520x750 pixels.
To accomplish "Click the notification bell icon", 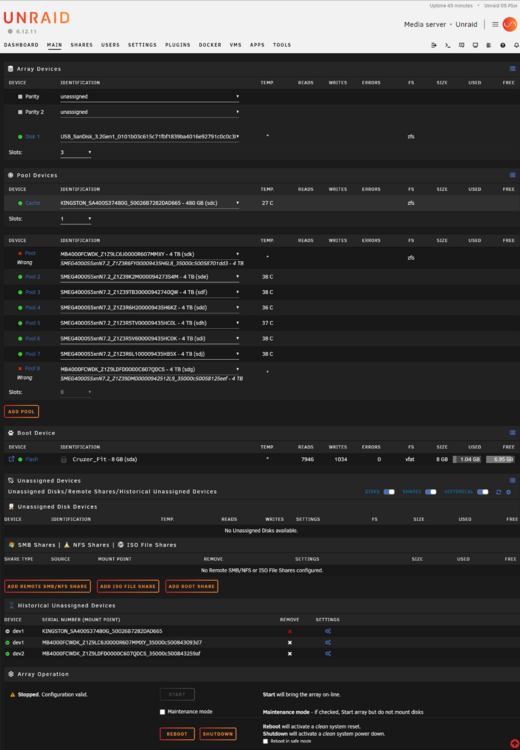I will click(516, 45).
